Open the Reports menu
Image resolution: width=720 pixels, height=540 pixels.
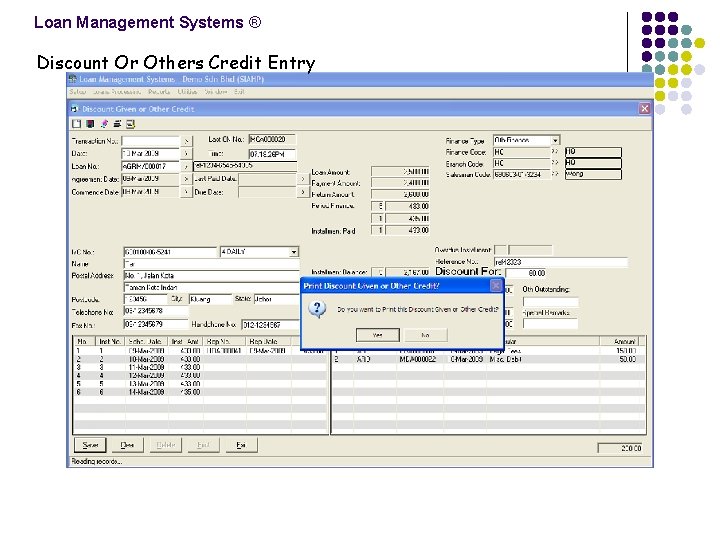tap(159, 92)
